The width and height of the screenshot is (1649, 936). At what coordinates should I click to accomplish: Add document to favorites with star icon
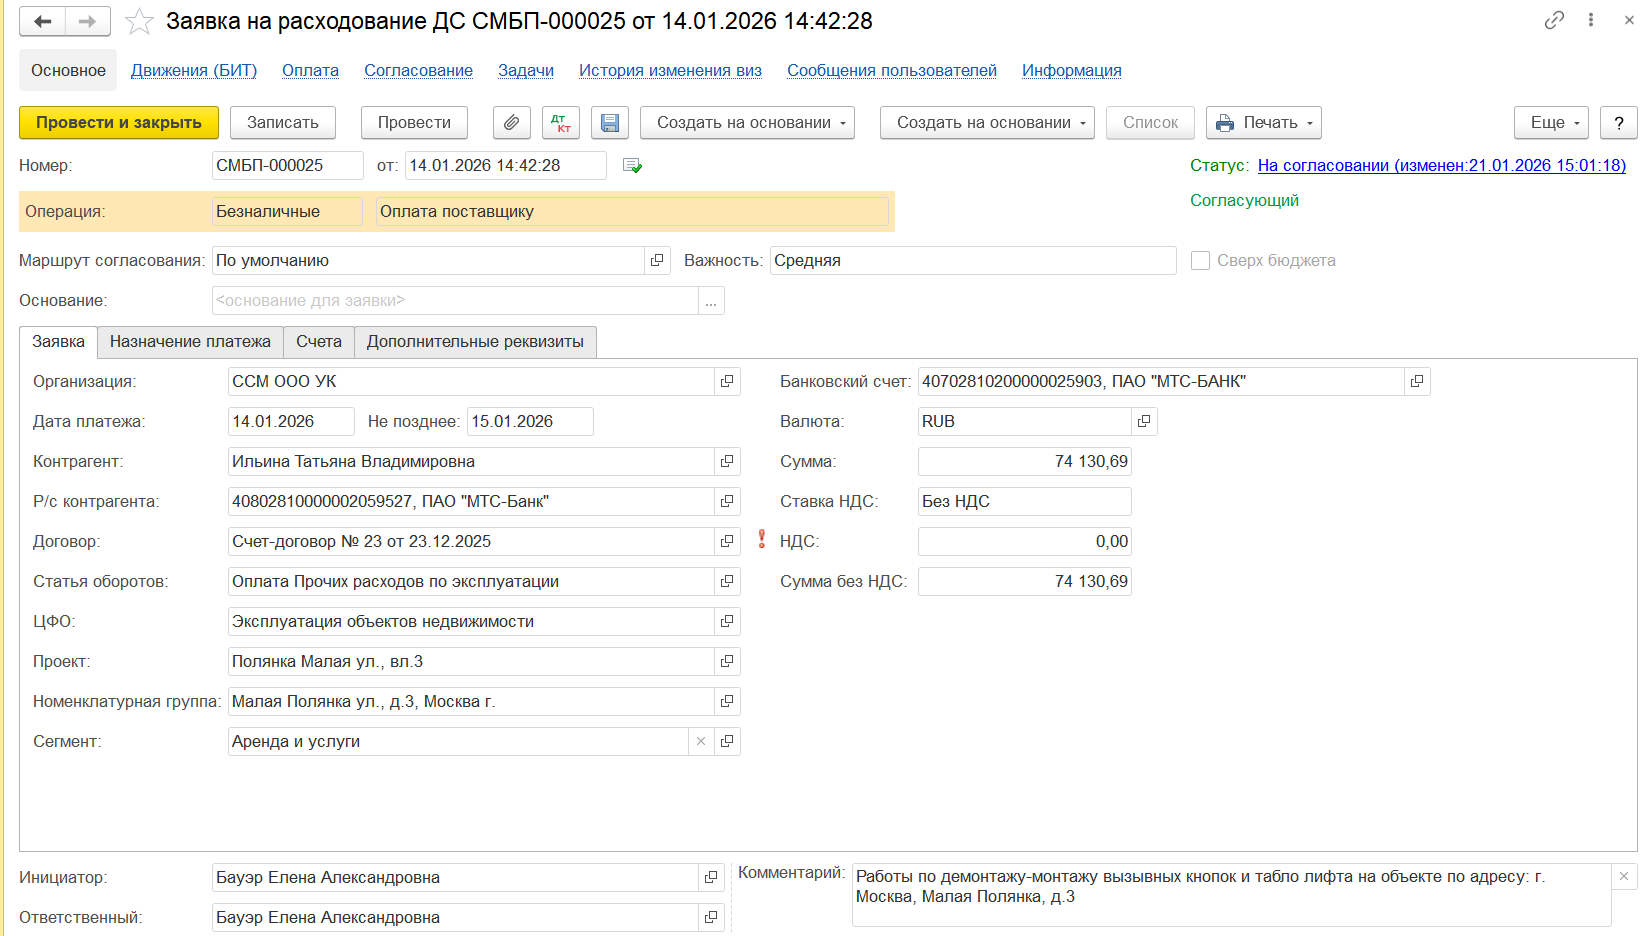tap(139, 21)
